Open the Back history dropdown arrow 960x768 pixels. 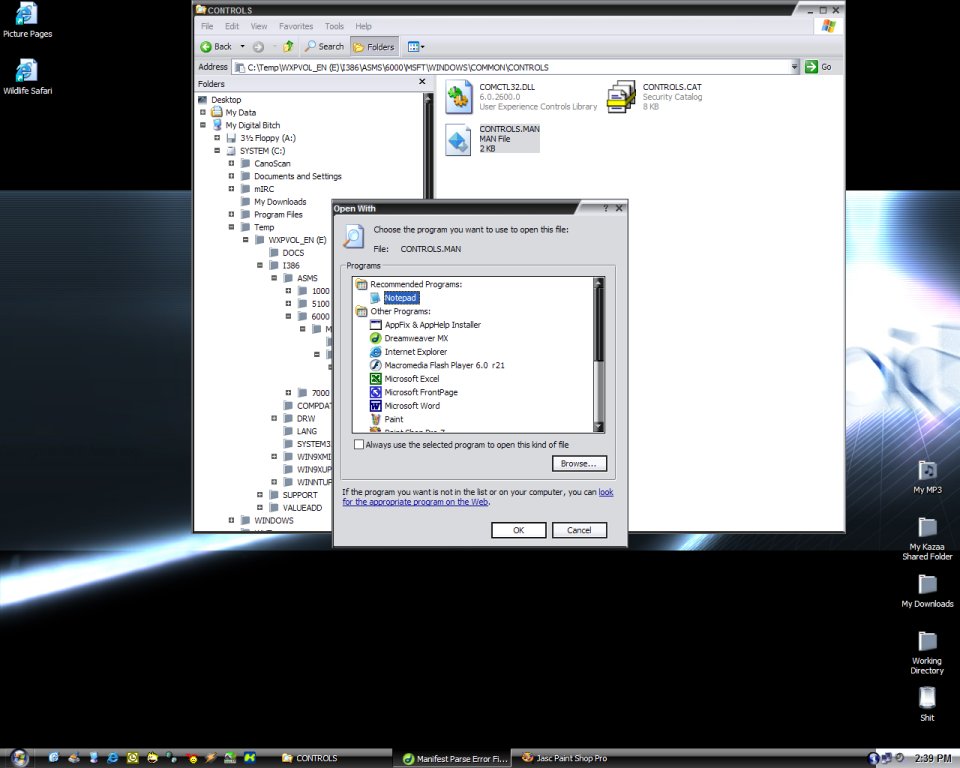click(x=242, y=47)
